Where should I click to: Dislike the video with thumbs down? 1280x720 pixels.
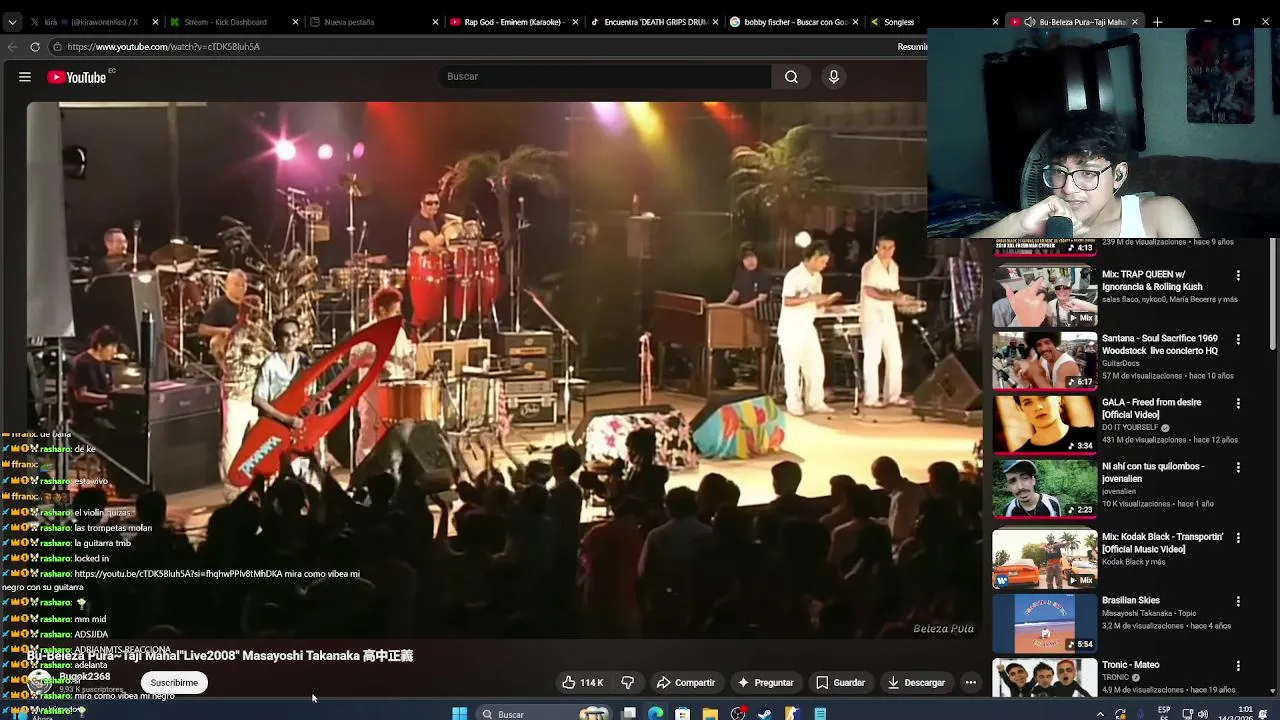(627, 683)
